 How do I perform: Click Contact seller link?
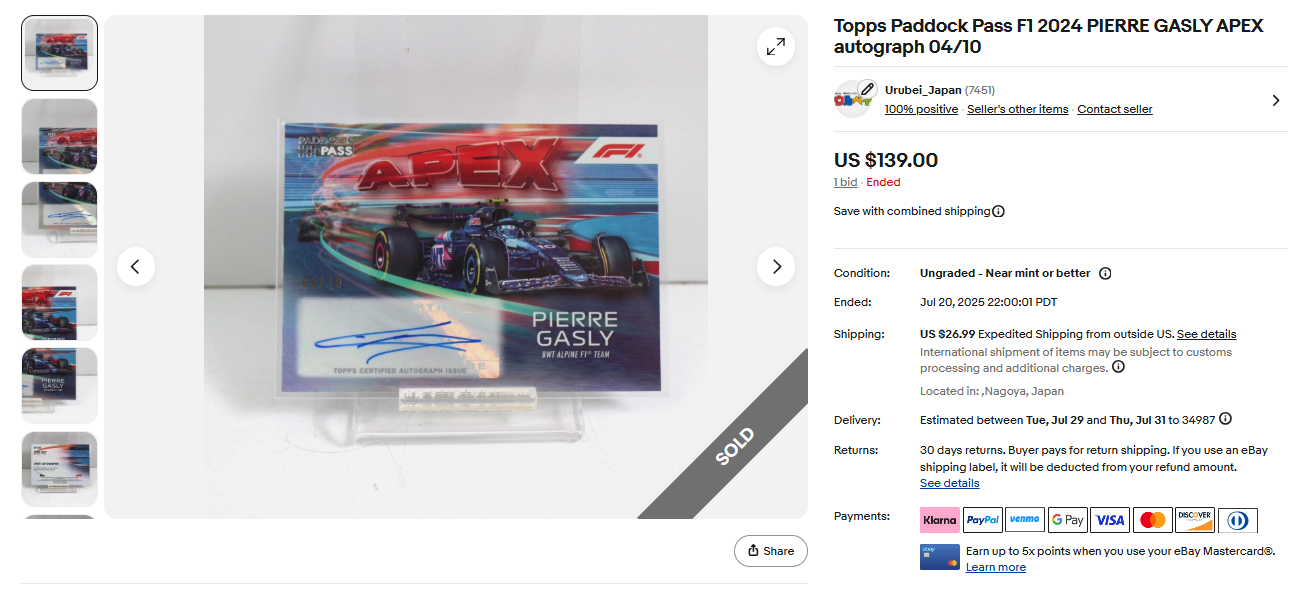point(1115,109)
